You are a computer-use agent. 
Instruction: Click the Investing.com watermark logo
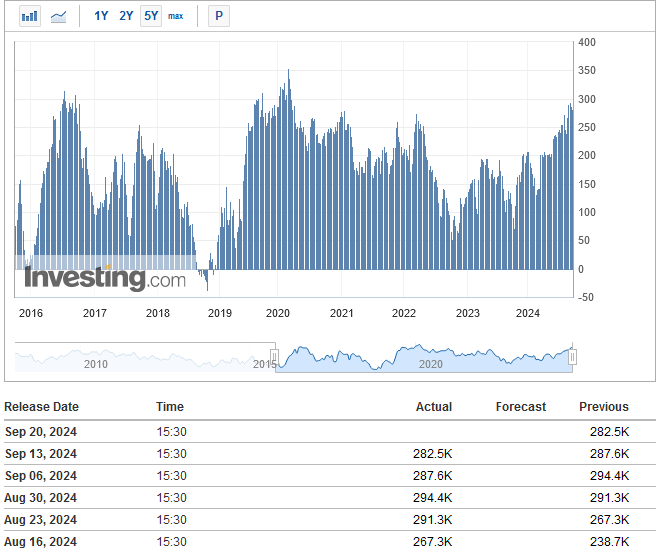[105, 278]
